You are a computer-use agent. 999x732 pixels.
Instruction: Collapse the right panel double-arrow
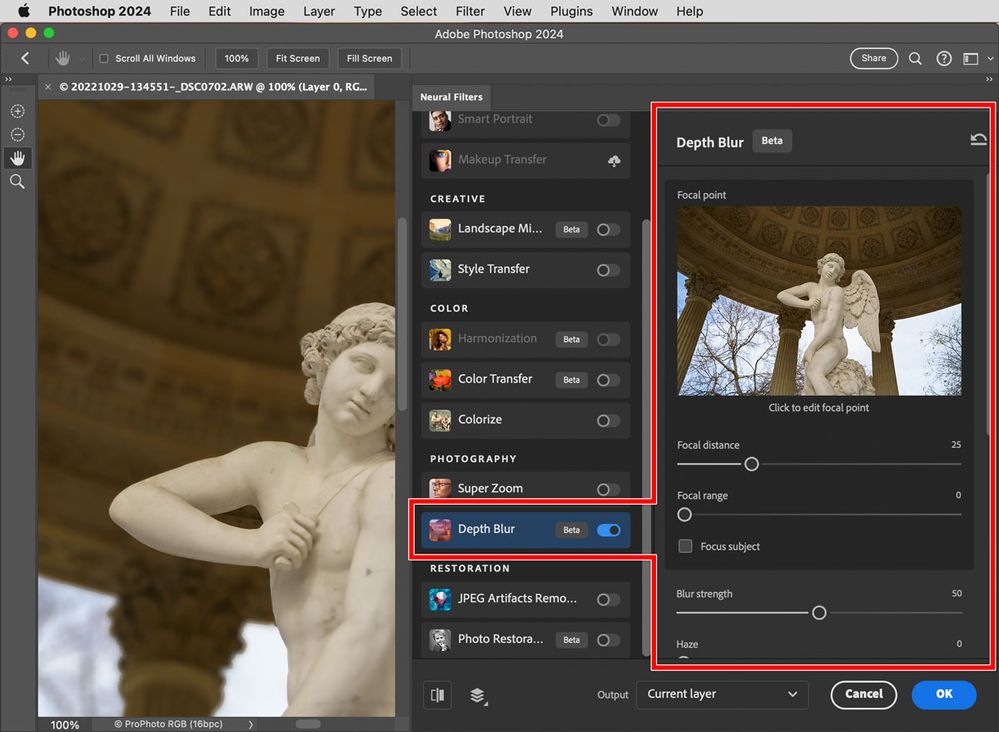click(x=989, y=79)
